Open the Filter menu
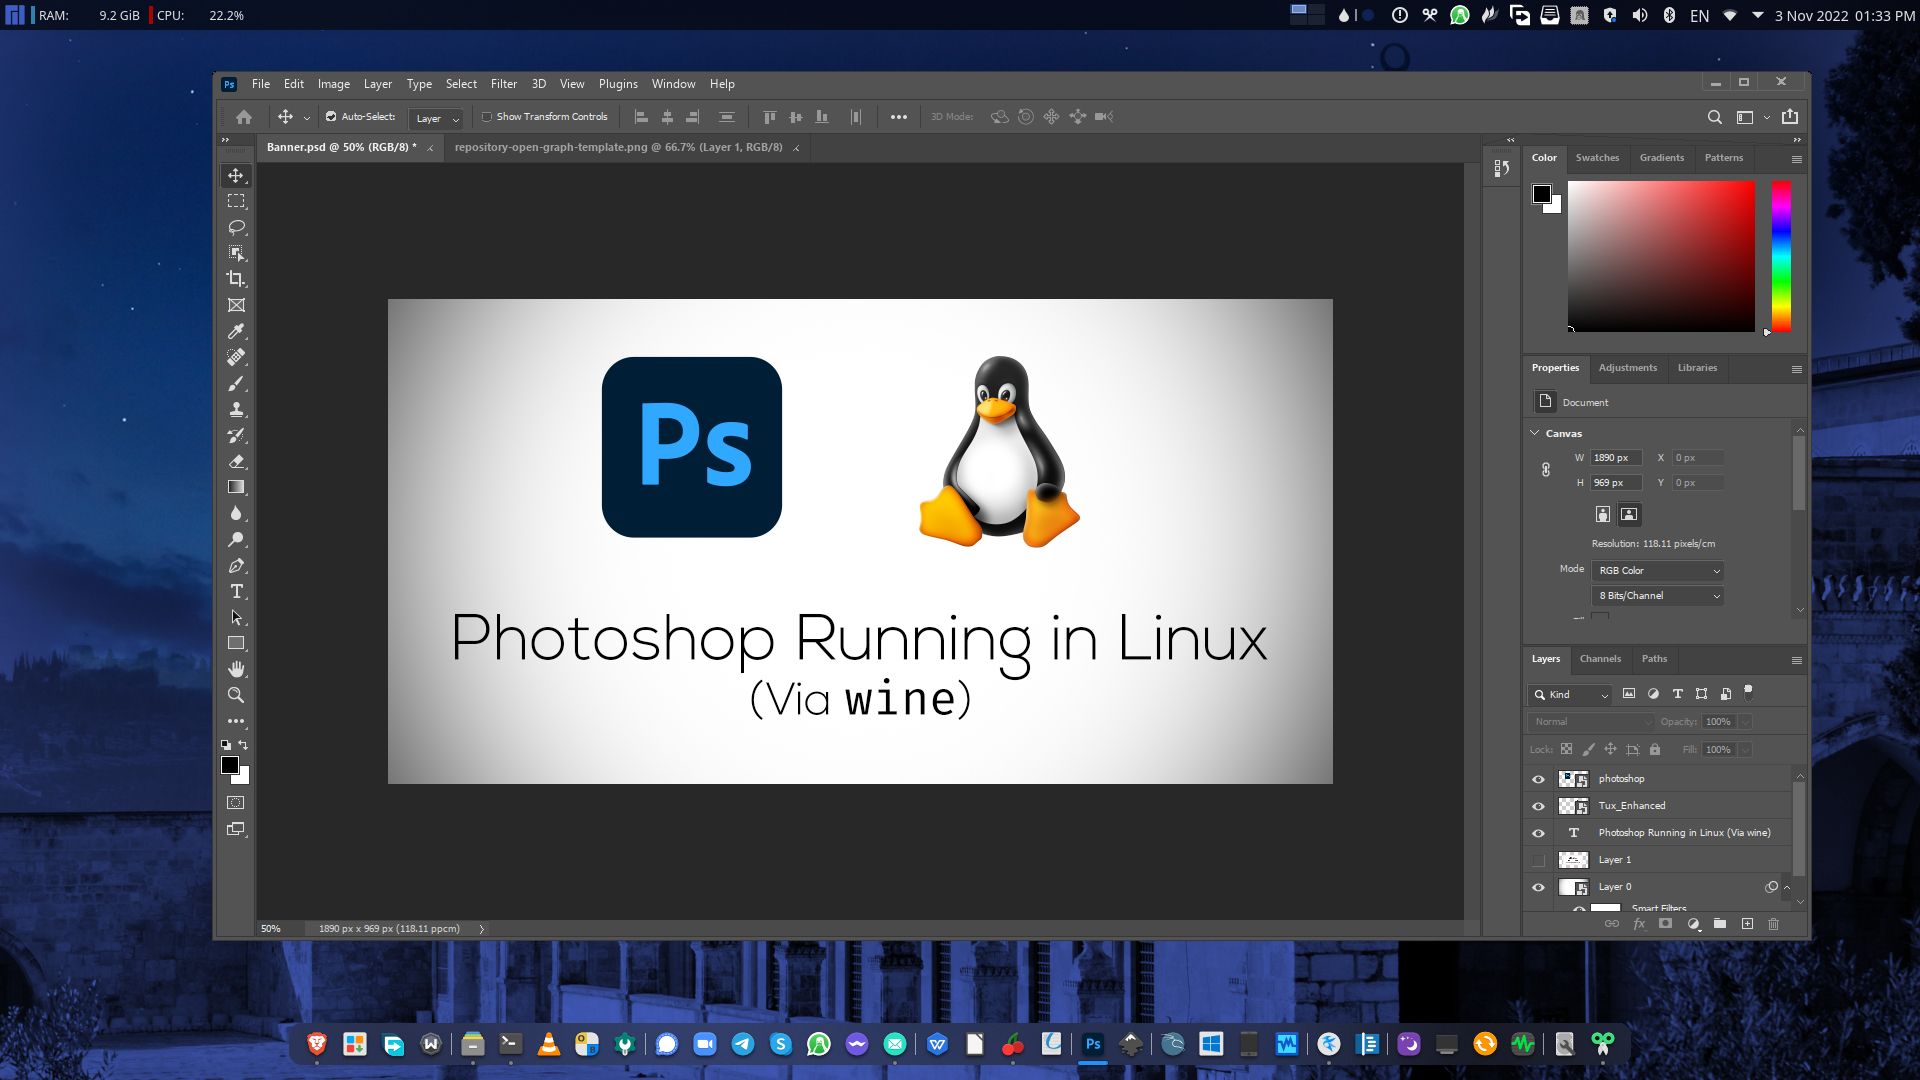The image size is (1920, 1080). tap(503, 84)
